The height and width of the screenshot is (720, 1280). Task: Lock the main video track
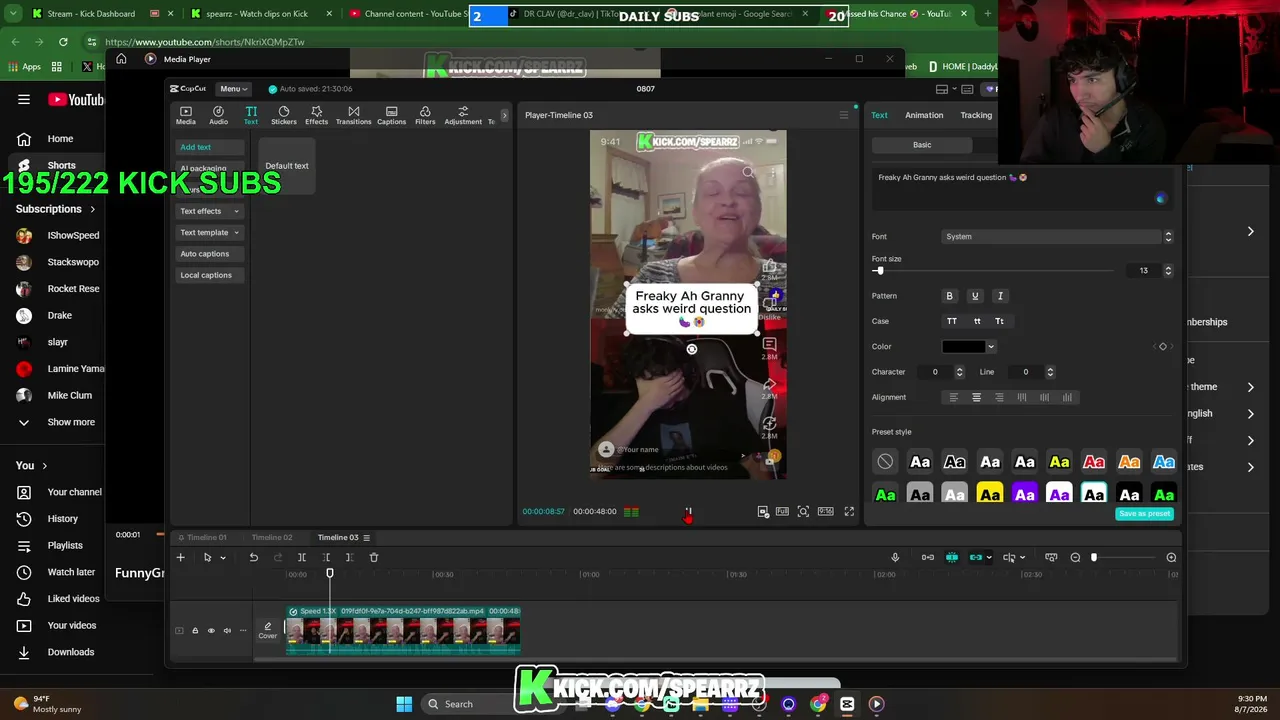(x=195, y=630)
